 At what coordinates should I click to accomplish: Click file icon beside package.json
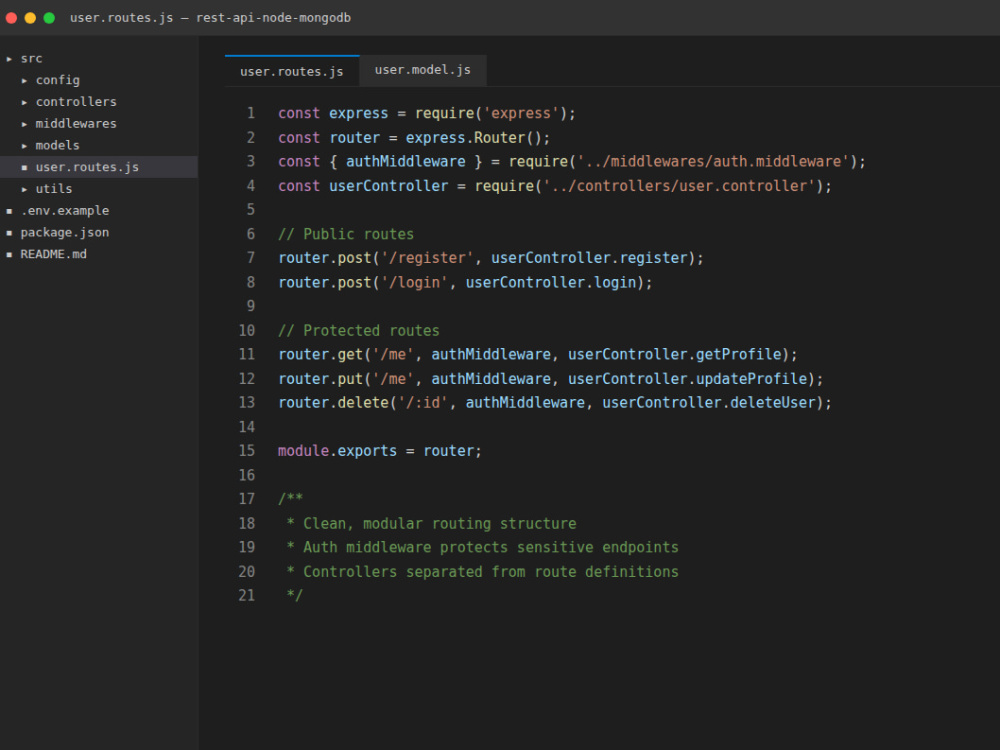(x=9, y=232)
